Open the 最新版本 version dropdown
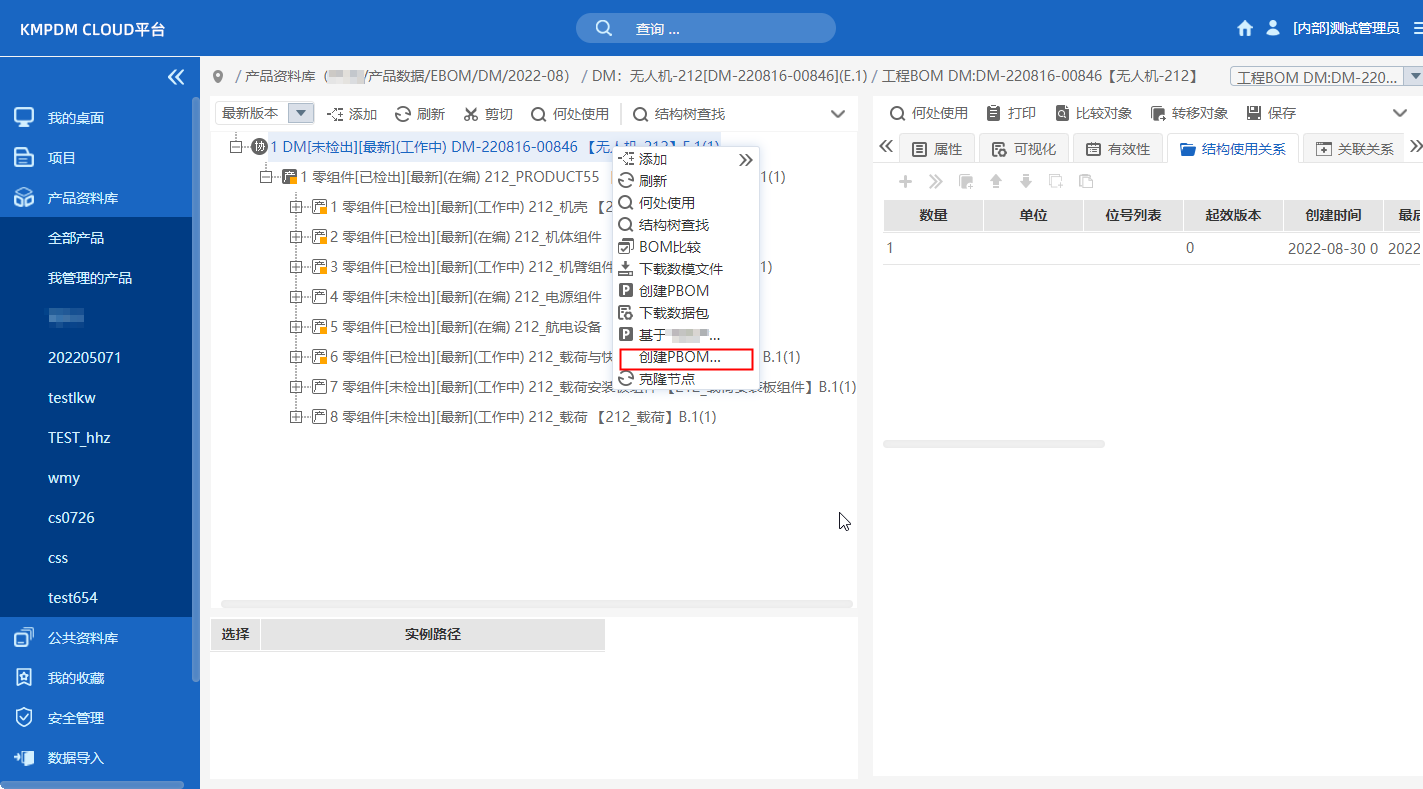This screenshot has width=1423, height=789. point(302,113)
